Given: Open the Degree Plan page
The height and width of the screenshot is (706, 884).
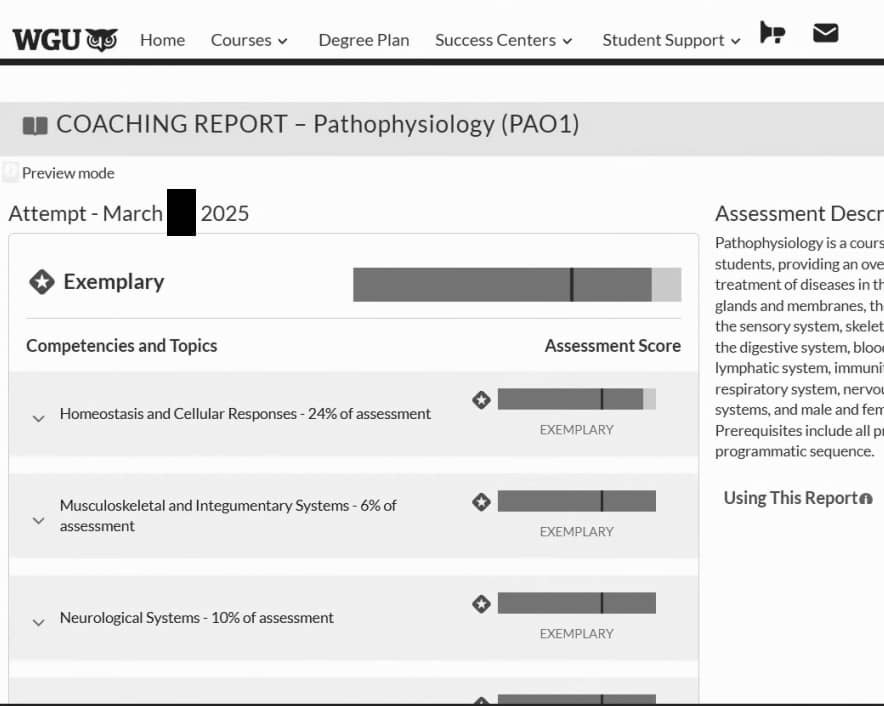Looking at the screenshot, I should [x=364, y=40].
